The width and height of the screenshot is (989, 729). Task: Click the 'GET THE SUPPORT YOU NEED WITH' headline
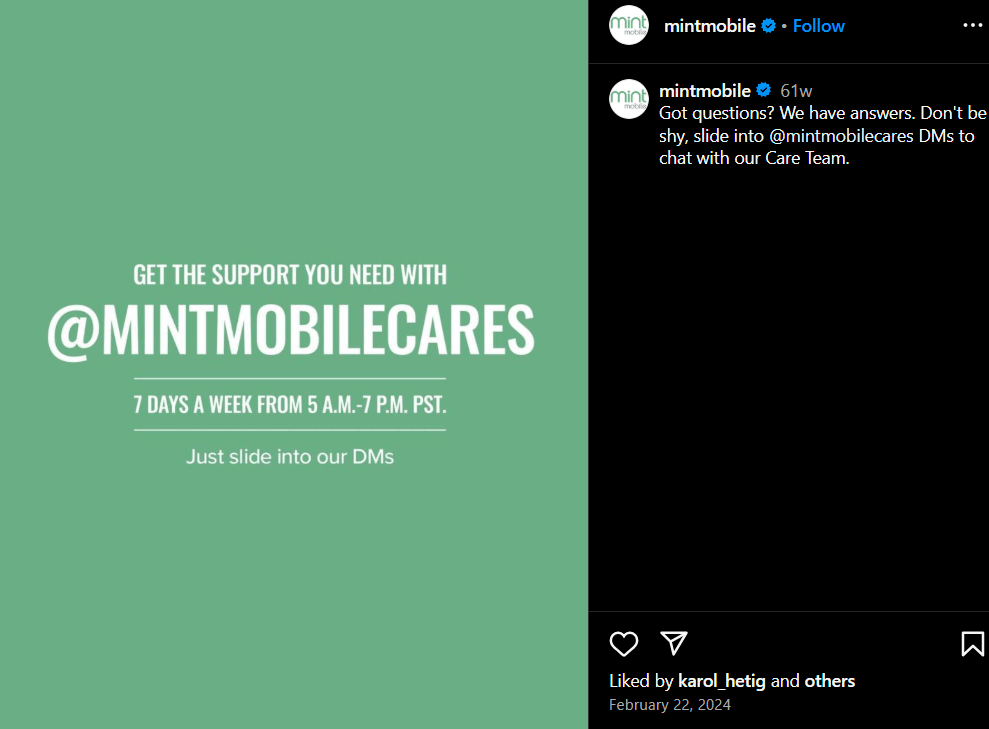(290, 274)
